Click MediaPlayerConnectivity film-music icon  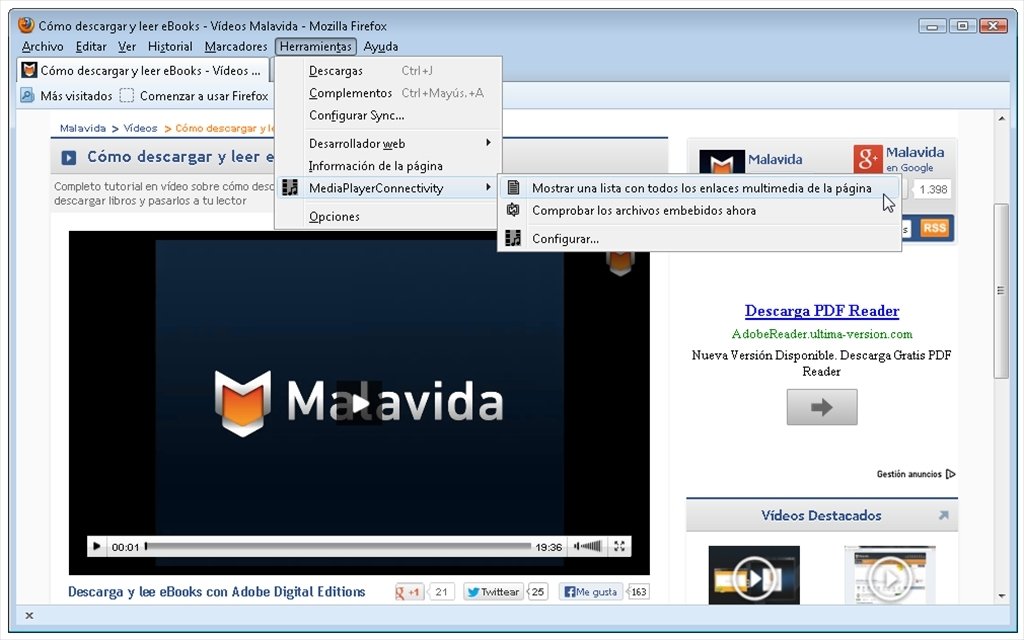[x=290, y=188]
